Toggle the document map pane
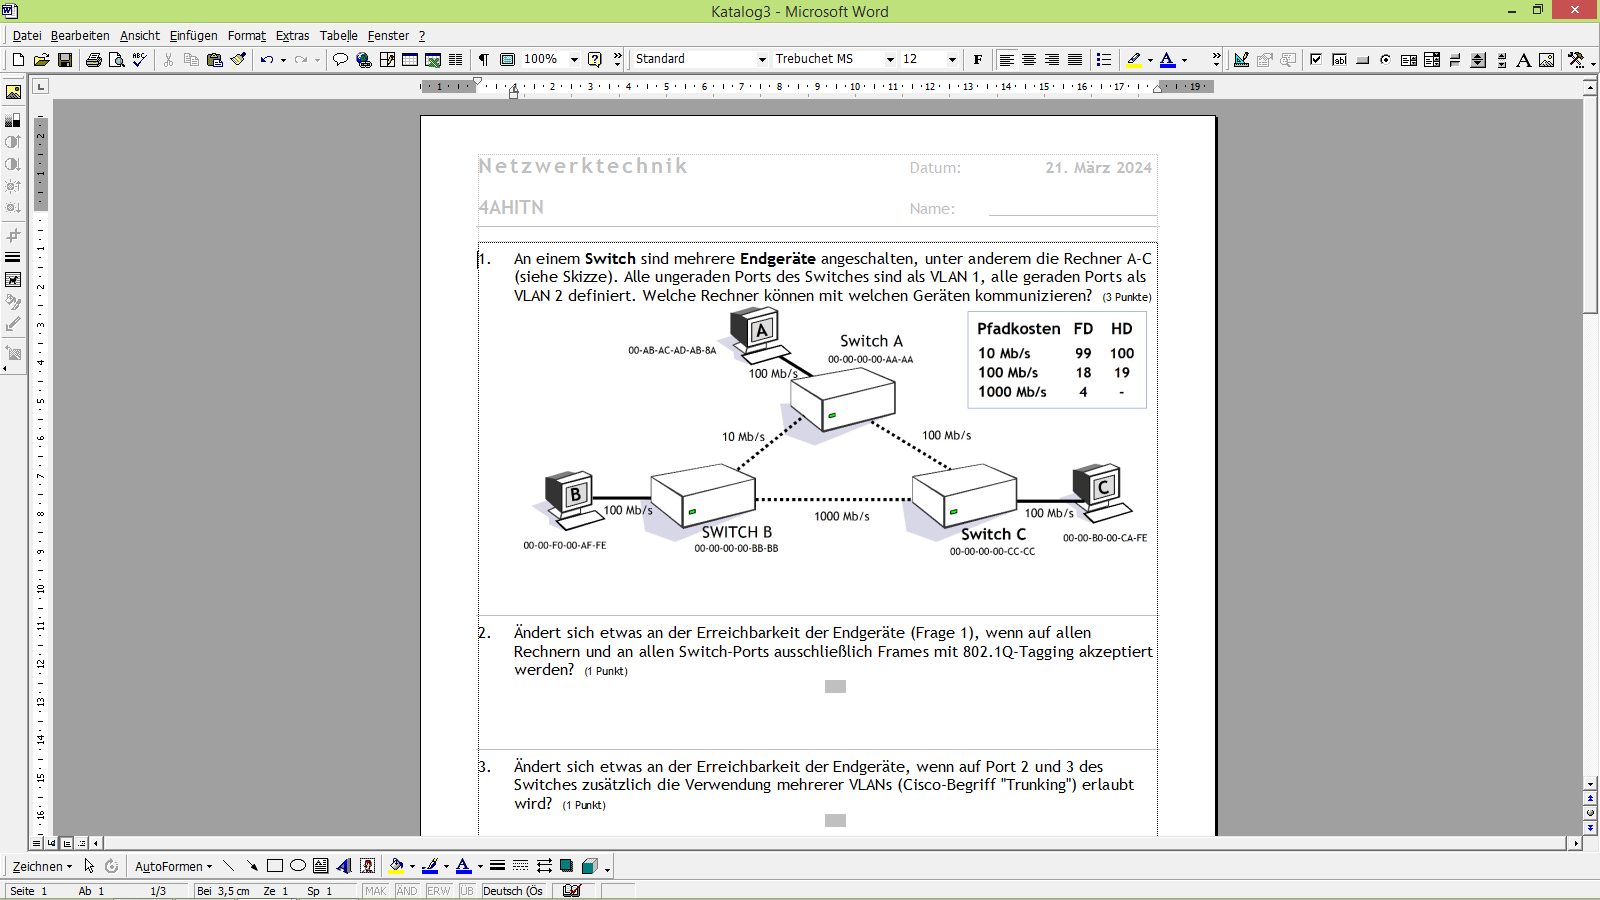The image size is (1600, 900). tap(507, 60)
